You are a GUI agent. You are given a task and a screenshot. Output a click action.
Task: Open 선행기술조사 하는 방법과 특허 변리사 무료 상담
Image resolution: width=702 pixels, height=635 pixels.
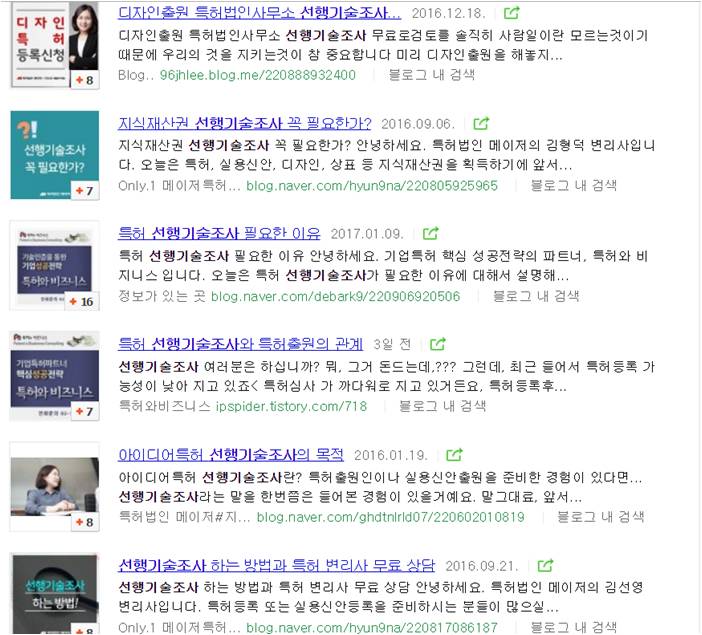276,566
